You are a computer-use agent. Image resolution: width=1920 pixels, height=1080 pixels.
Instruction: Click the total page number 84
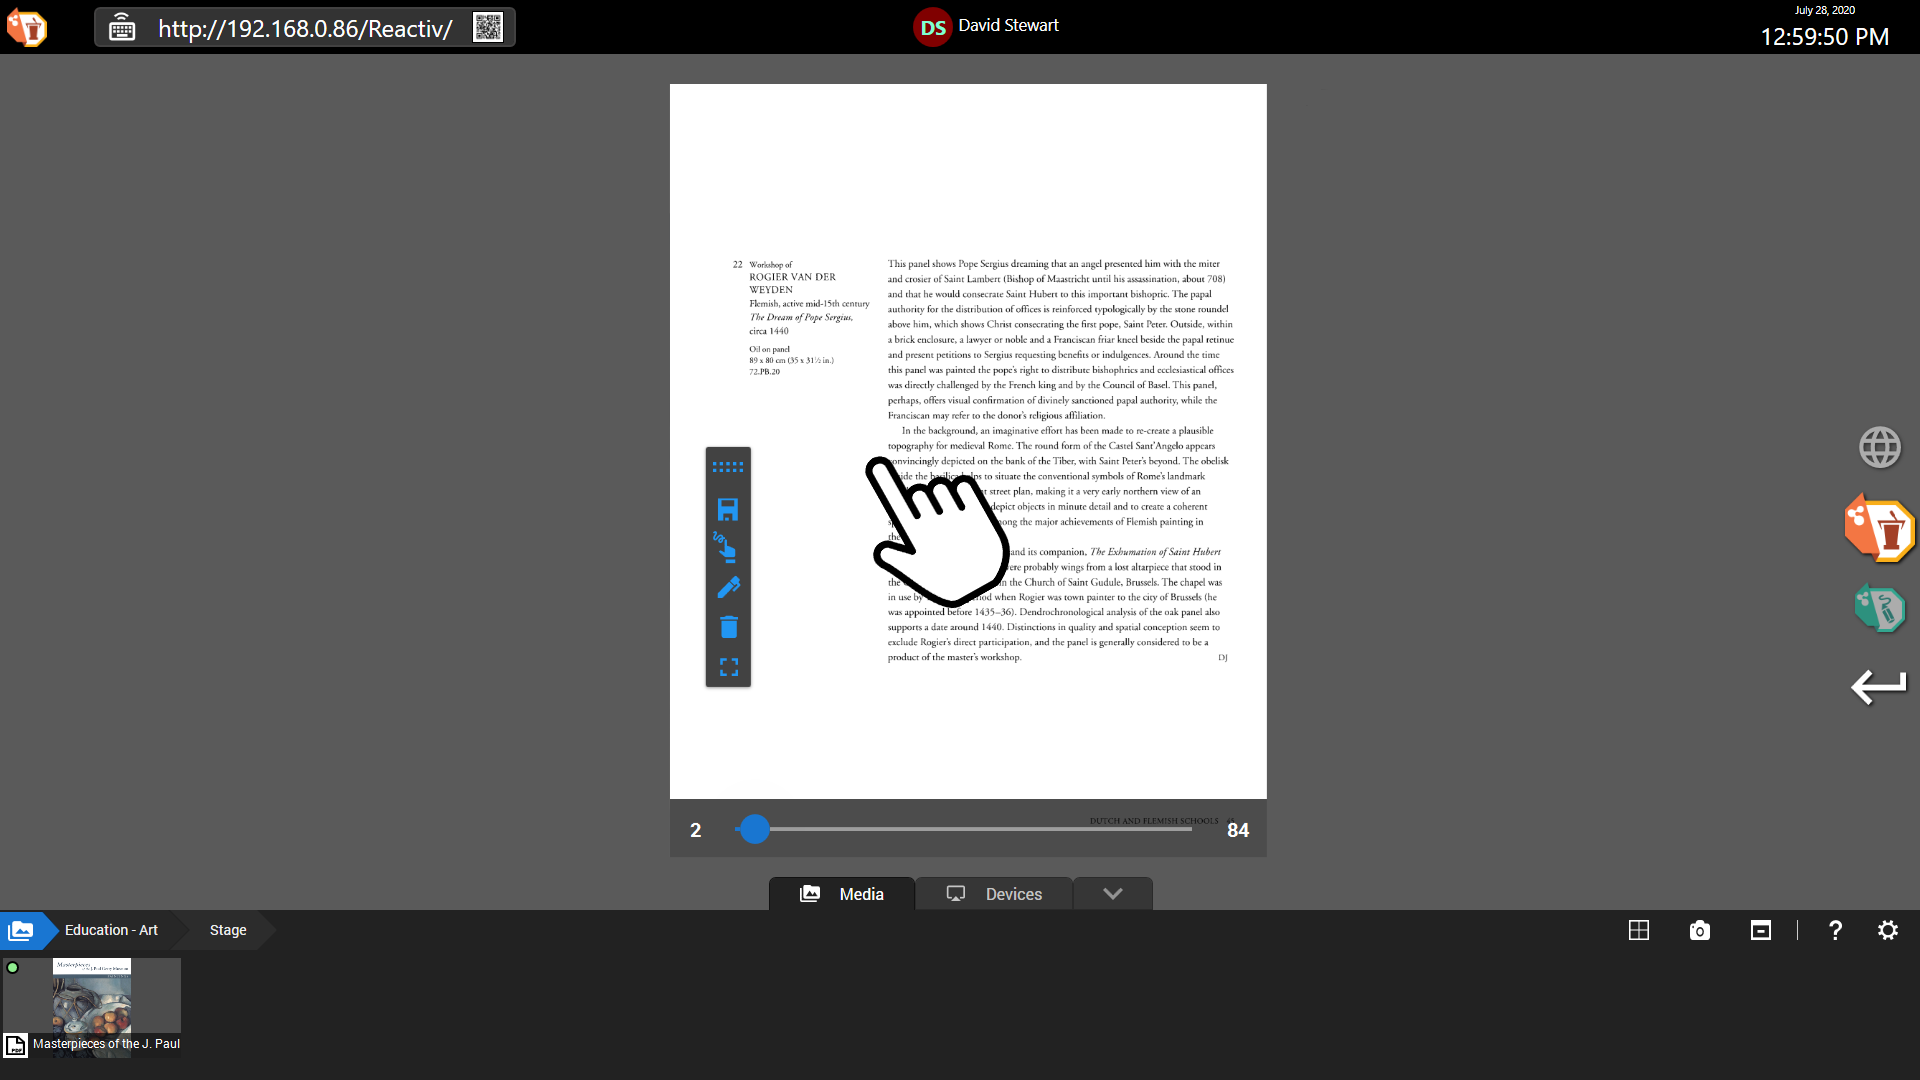(1238, 830)
